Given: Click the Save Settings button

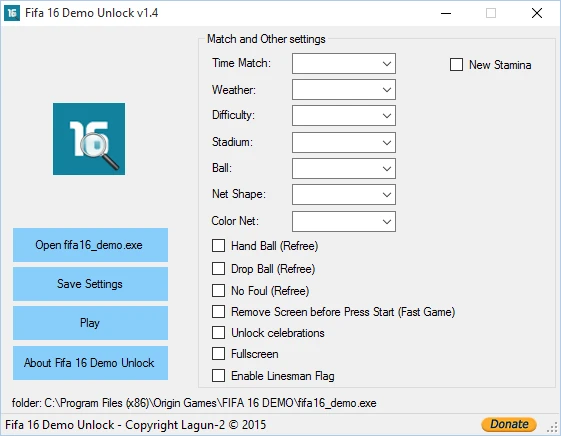Looking at the screenshot, I should (91, 284).
